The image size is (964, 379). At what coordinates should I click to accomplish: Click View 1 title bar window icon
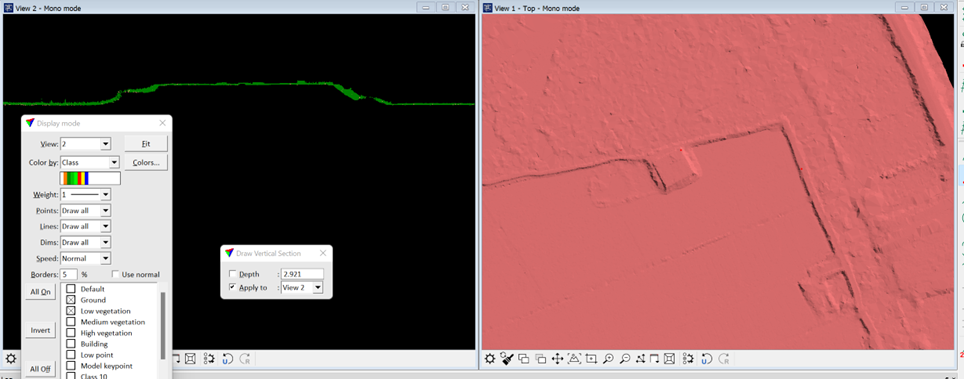(x=488, y=7)
